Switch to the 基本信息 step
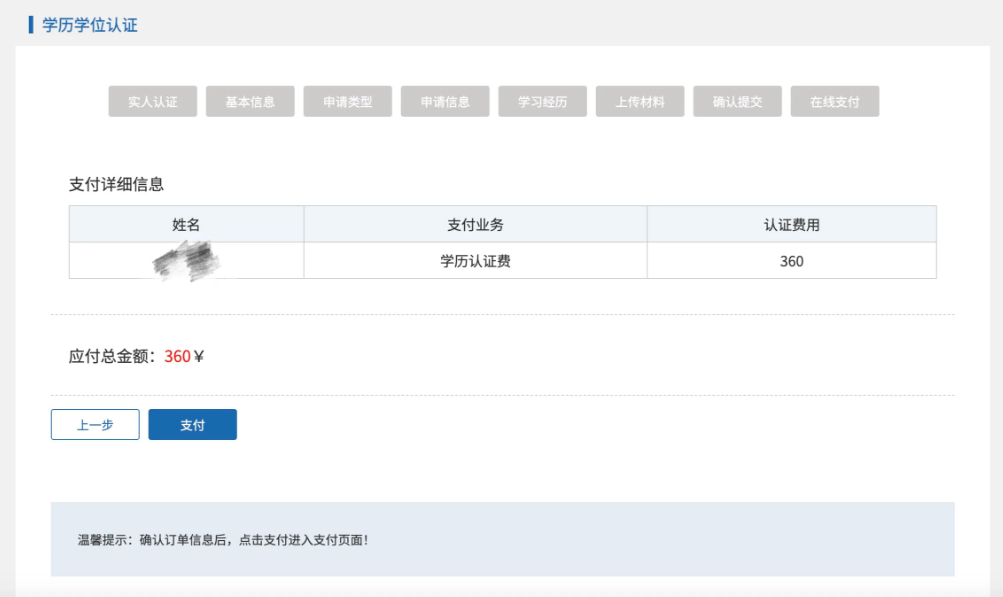Viewport: 1003px width, 597px height. (249, 101)
